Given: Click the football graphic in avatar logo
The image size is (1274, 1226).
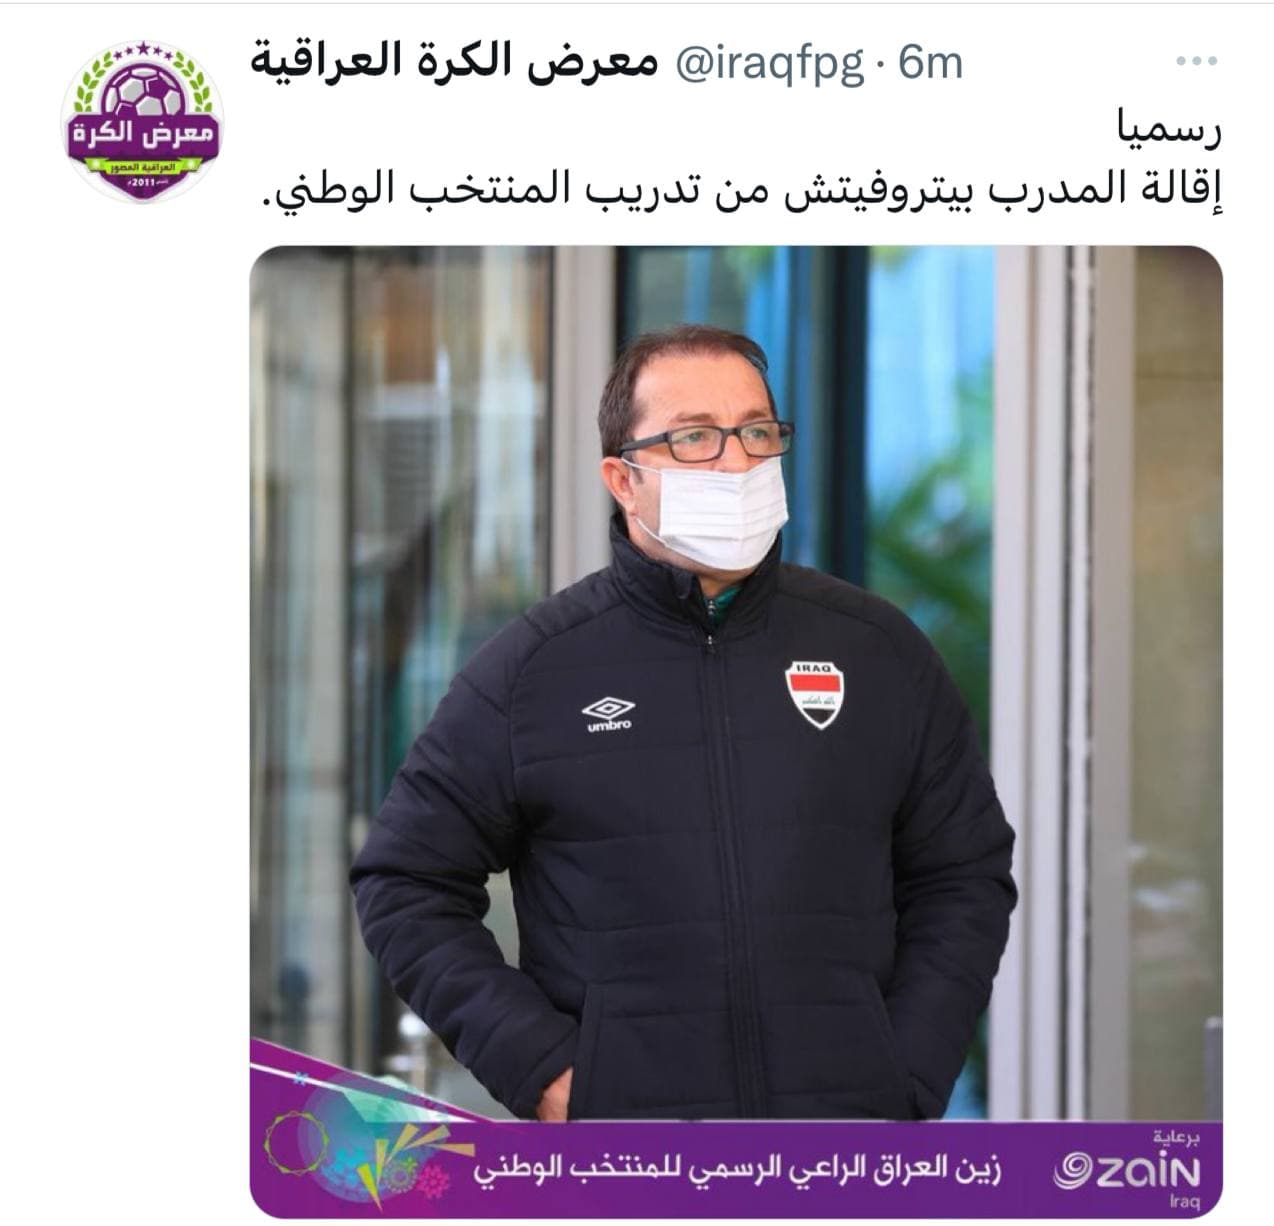Looking at the screenshot, I should (143, 90).
